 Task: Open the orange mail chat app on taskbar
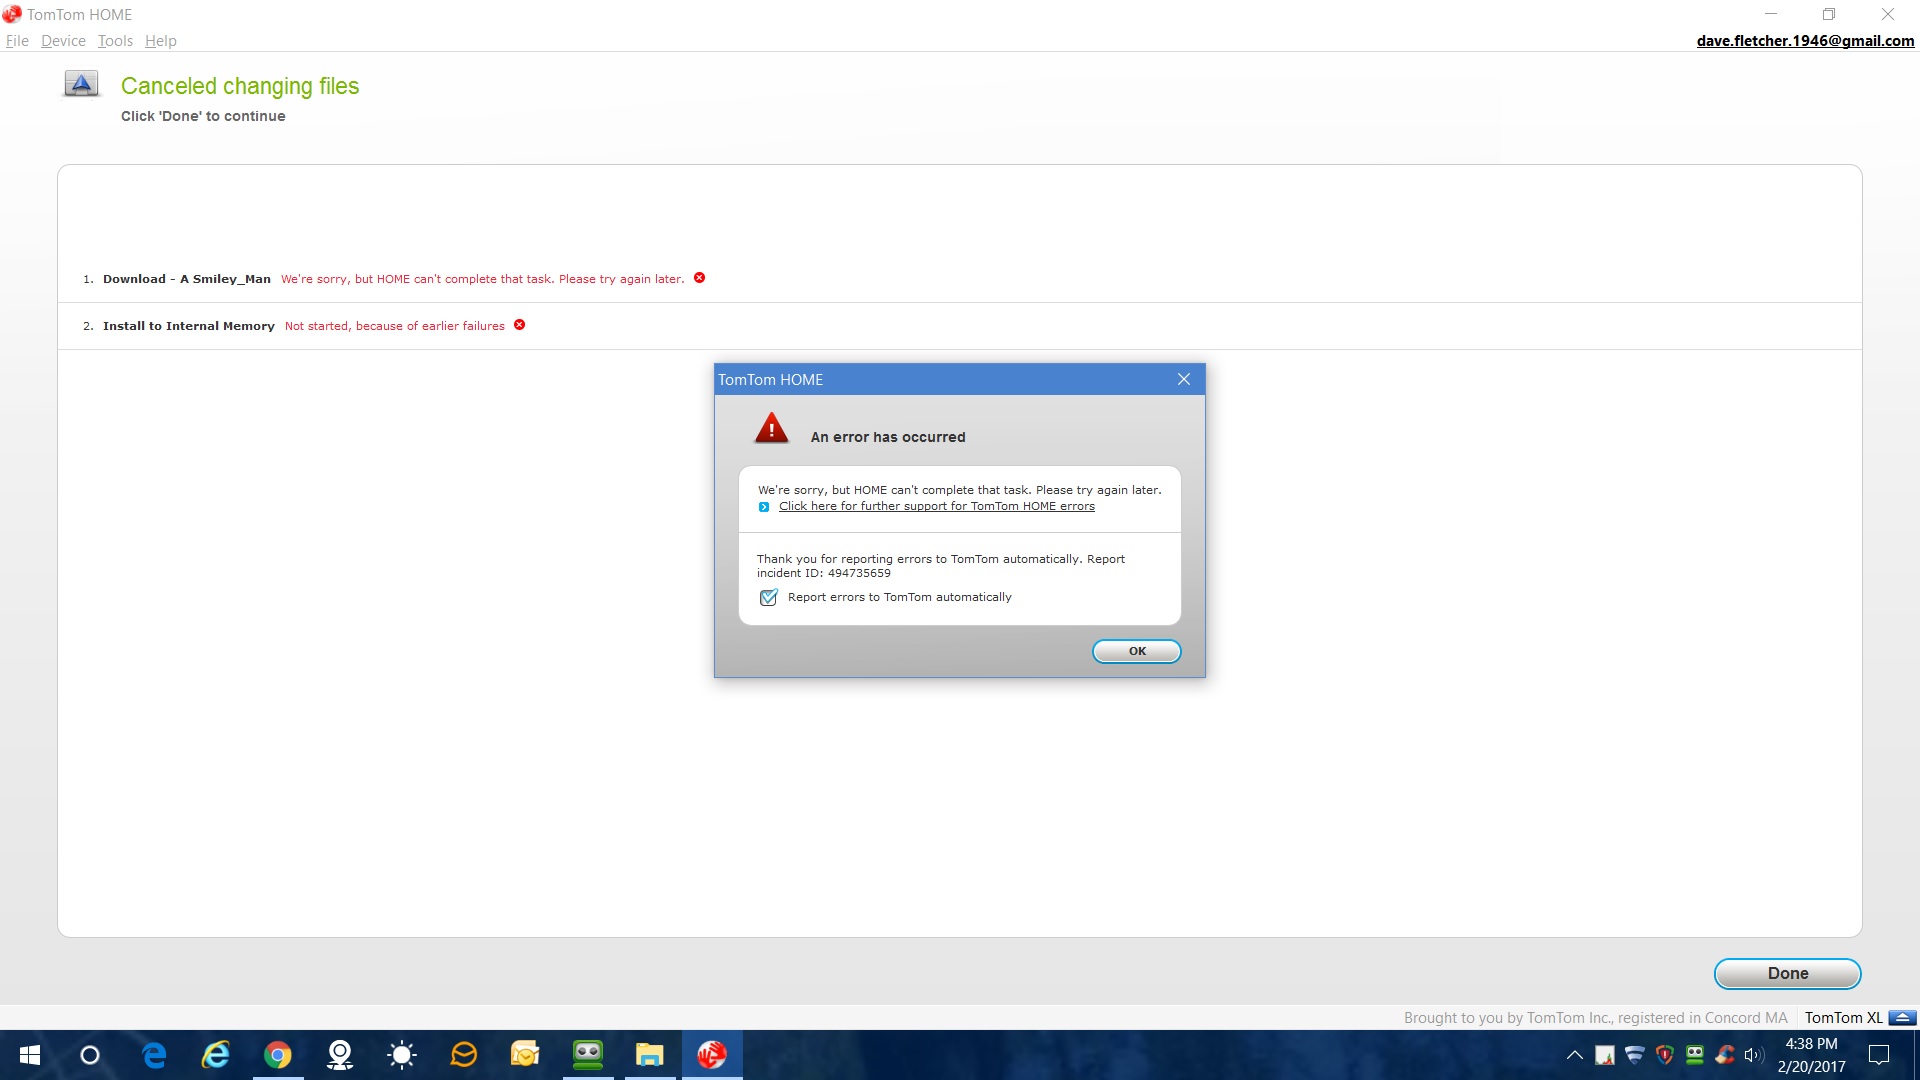[x=464, y=1055]
